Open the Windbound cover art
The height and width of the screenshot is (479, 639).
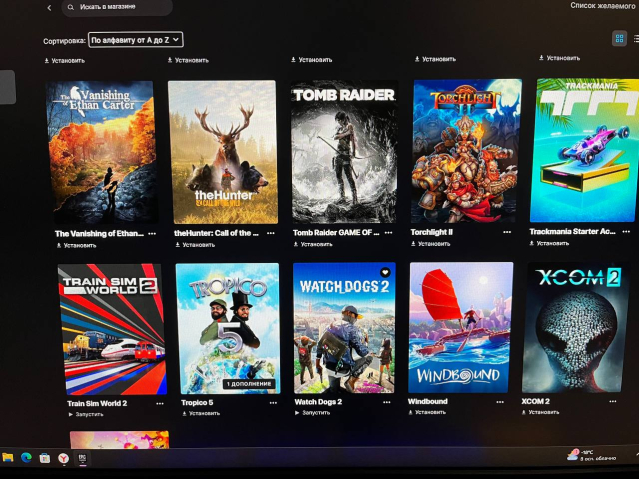[x=461, y=327]
